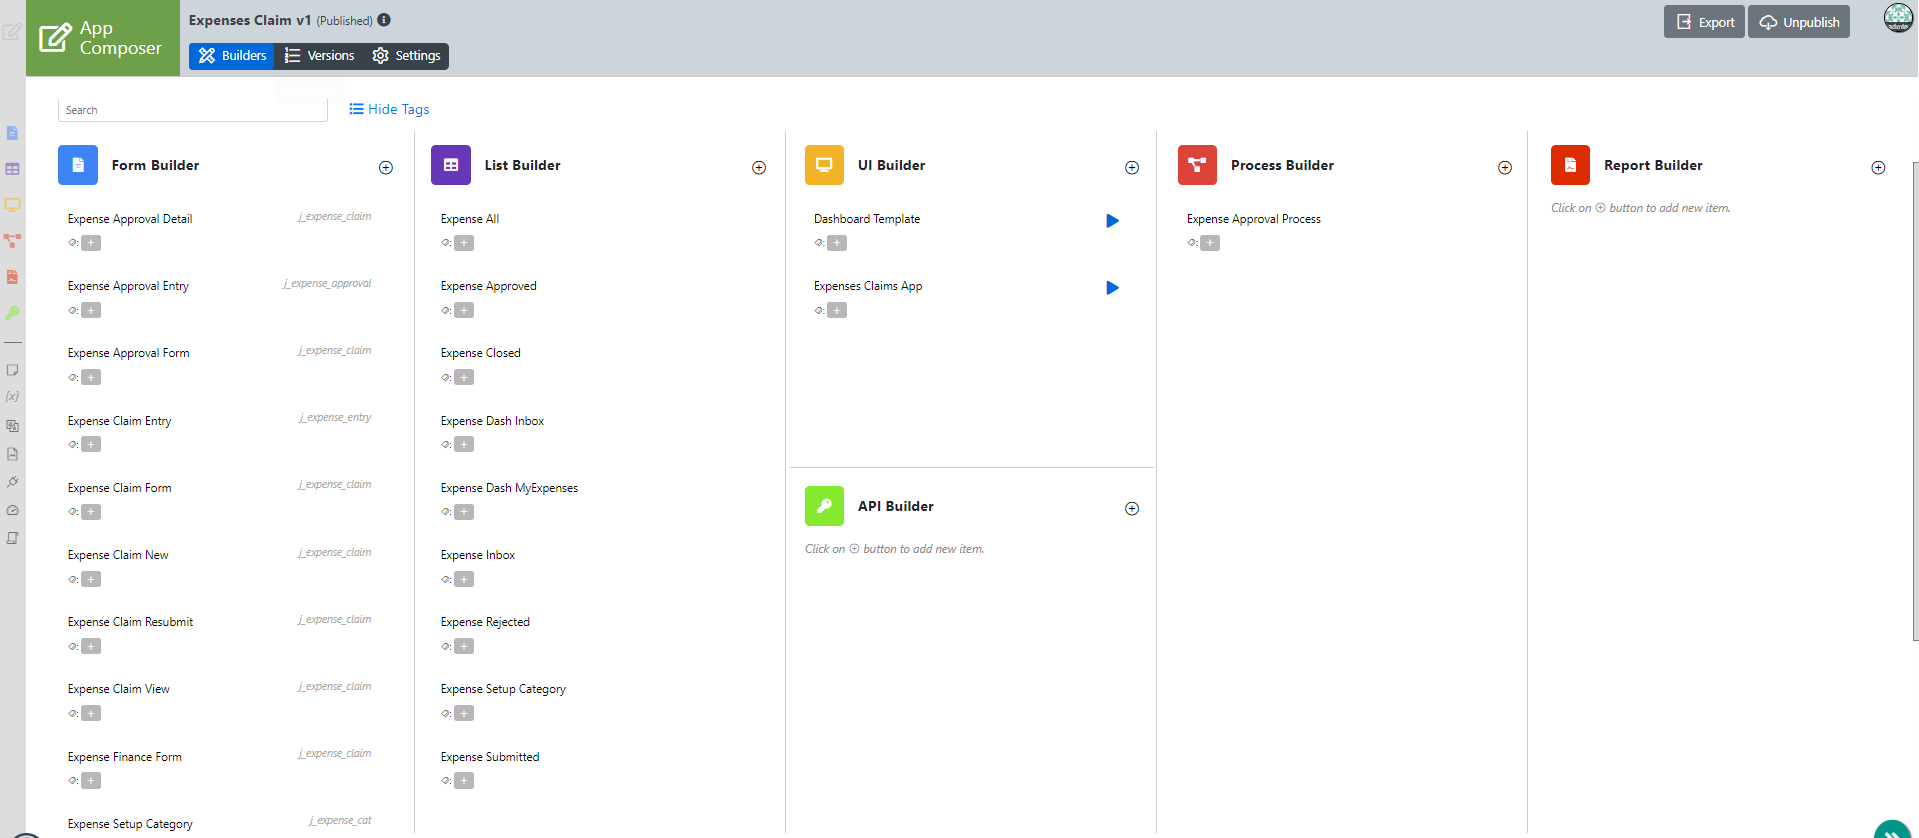Open List Builder table icon in sidebar
This screenshot has height=838, width=1919.
pyautogui.click(x=12, y=169)
